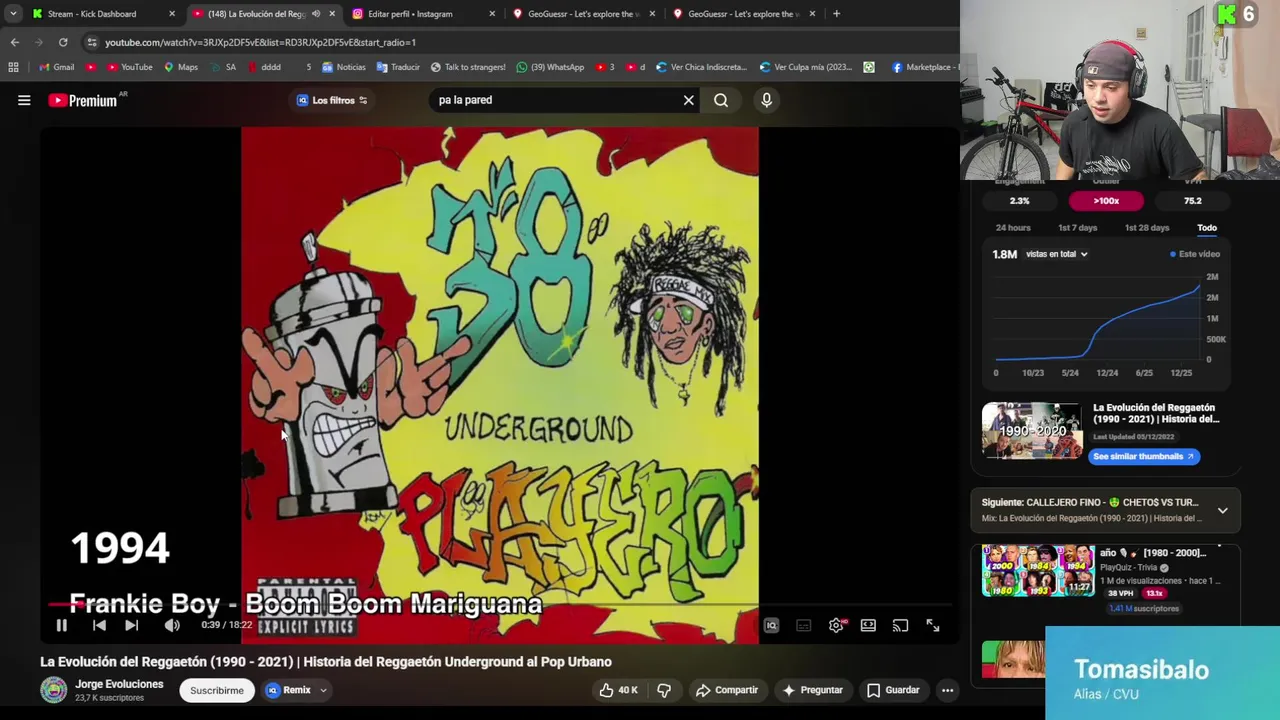Pause the video with the pause button
Screen dimensions: 1280x720
pyautogui.click(x=61, y=625)
